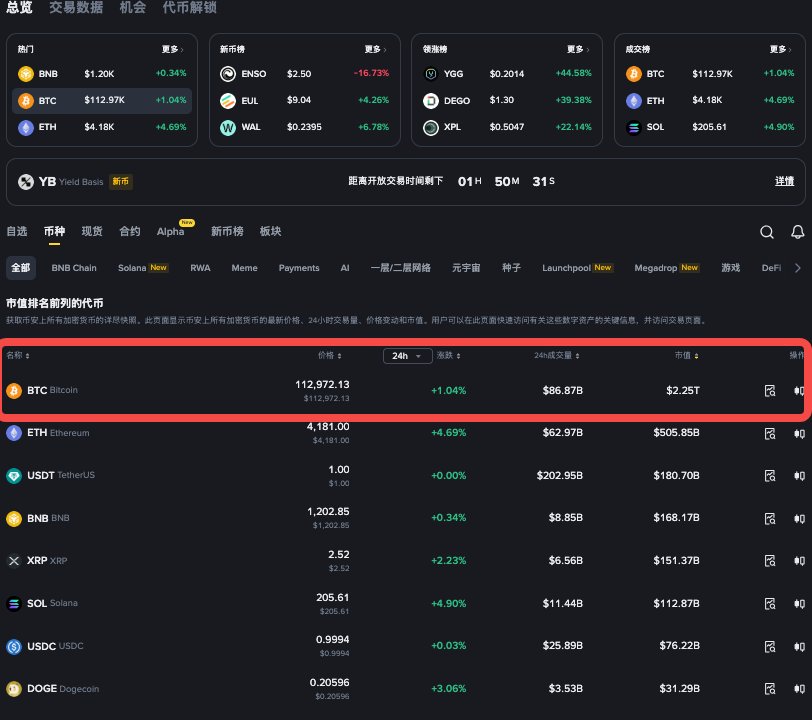Click the candlestick trade icon in SOL table row
Viewport: 812px width, 720px height.
799,604
